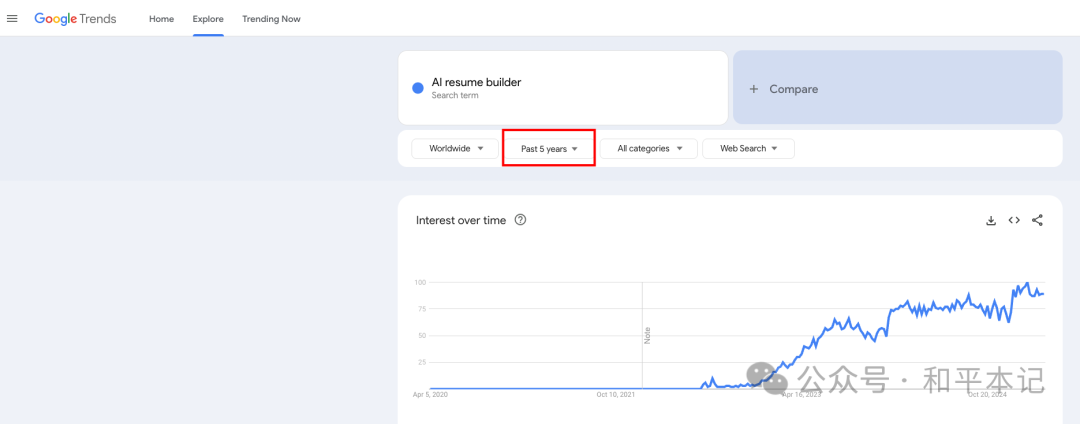This screenshot has width=1080, height=424.
Task: Select the Explore tab
Action: coord(208,19)
